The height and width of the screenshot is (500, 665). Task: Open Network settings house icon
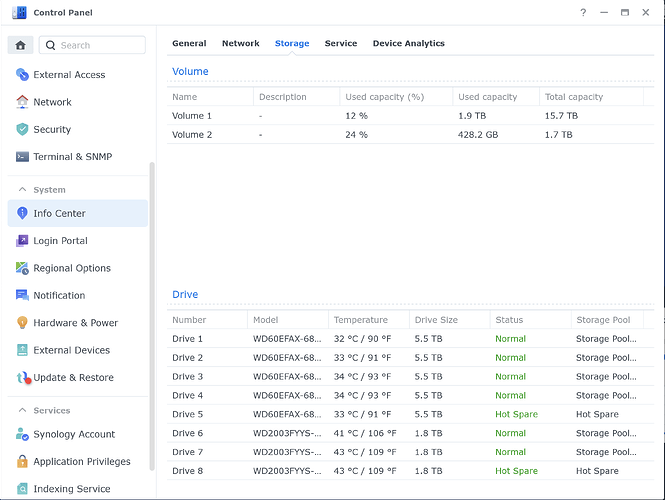coord(22,102)
